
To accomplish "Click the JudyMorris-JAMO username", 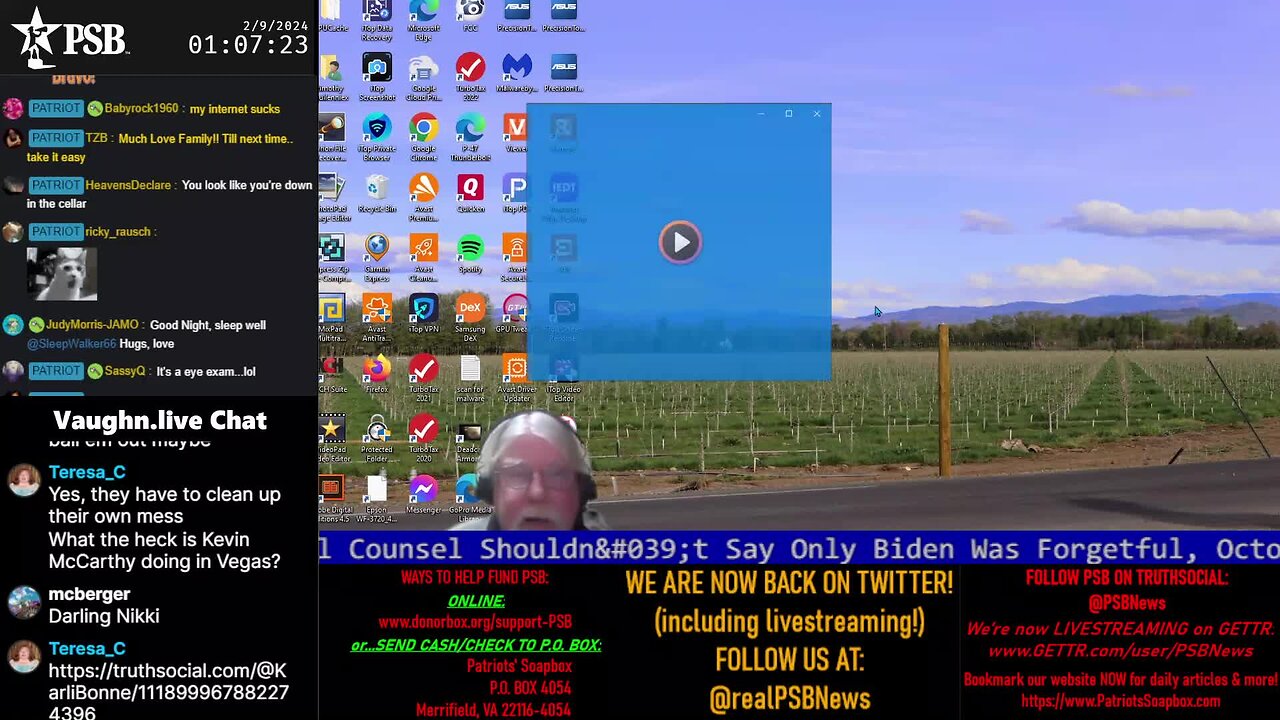I will (92, 325).
